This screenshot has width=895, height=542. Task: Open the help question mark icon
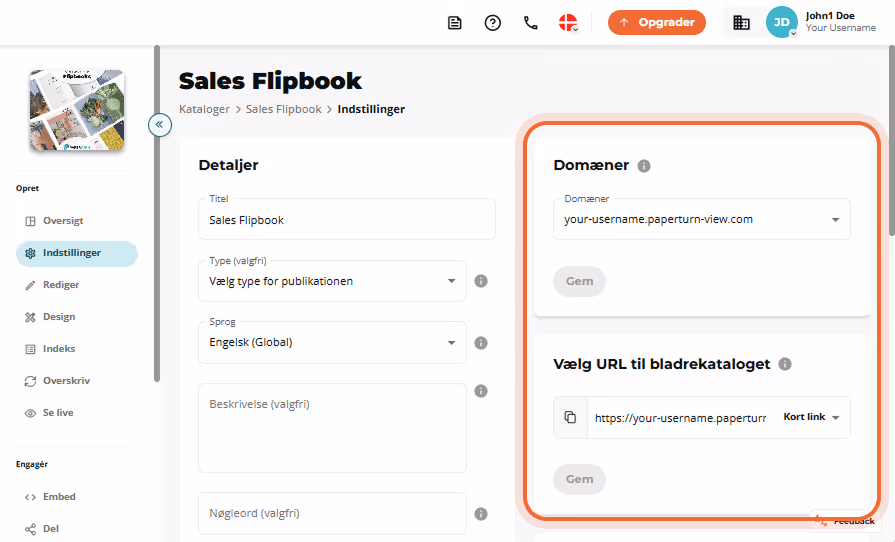[493, 23]
